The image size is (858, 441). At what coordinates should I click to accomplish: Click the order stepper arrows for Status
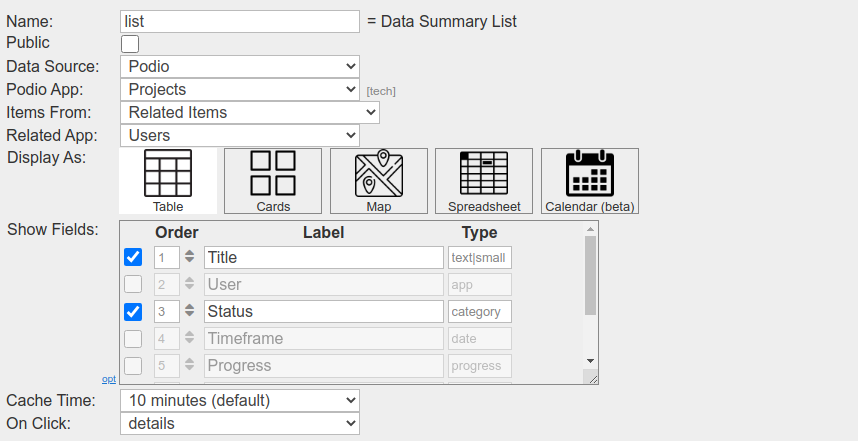pyautogui.click(x=189, y=311)
